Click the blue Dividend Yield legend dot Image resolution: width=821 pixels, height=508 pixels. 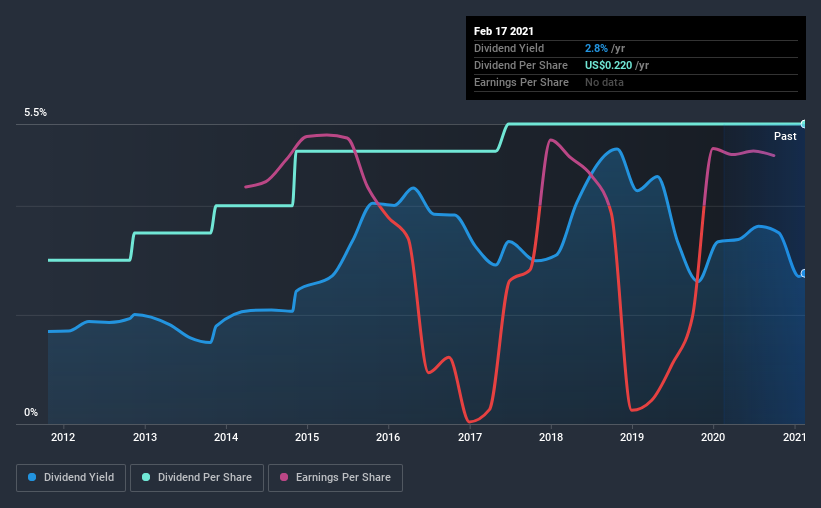[32, 477]
